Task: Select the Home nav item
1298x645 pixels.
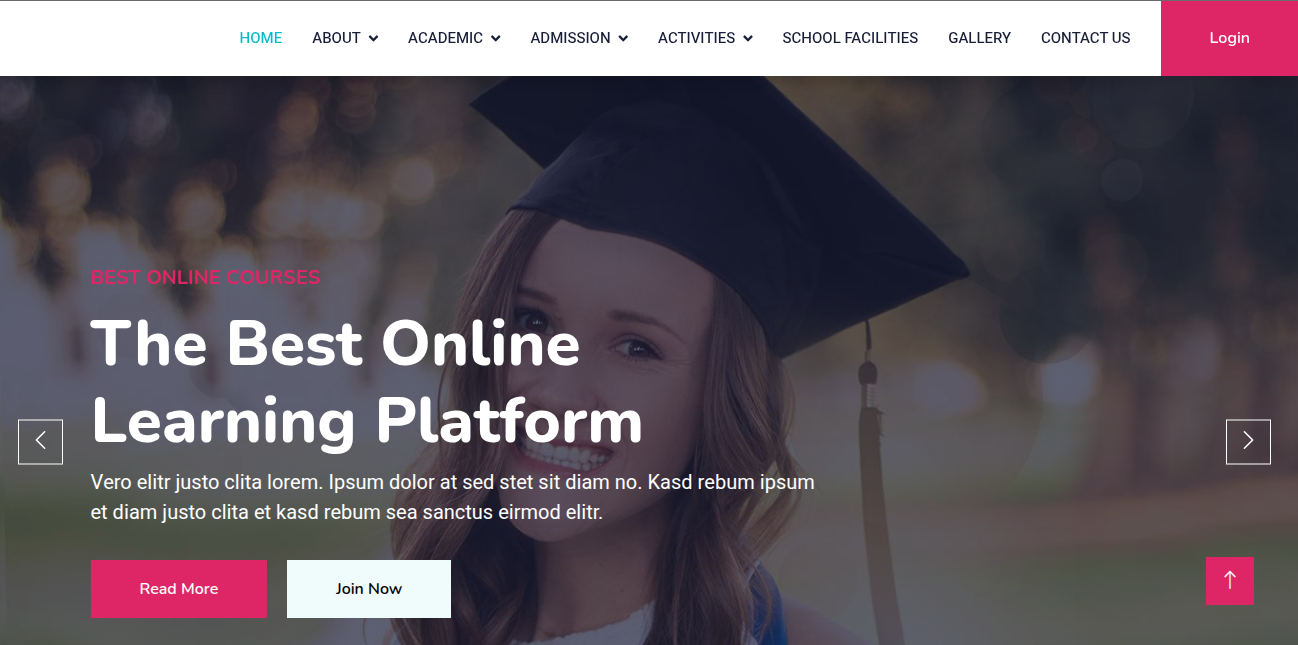Action: tap(261, 38)
